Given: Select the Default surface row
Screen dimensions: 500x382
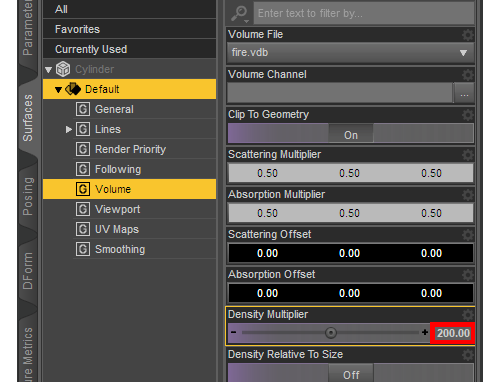Looking at the screenshot, I should coord(129,89).
